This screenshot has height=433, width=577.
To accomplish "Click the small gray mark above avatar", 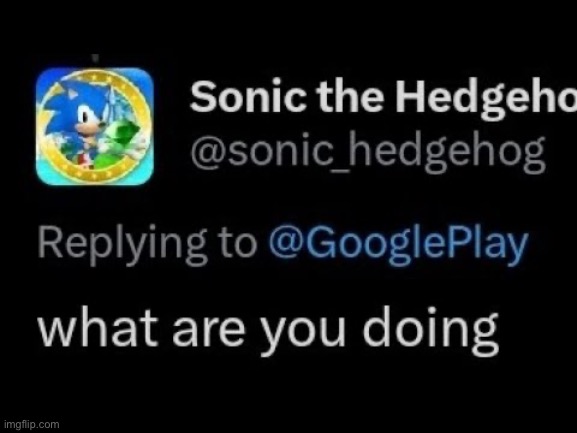I will pyautogui.click(x=95, y=58).
